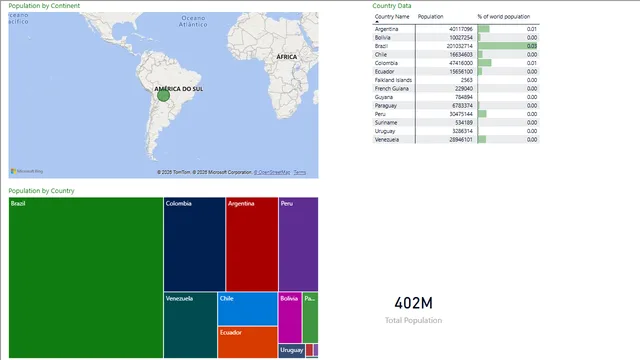Click the Chile row in Country Data
Image resolution: width=640 pixels, height=360 pixels.
point(456,54)
